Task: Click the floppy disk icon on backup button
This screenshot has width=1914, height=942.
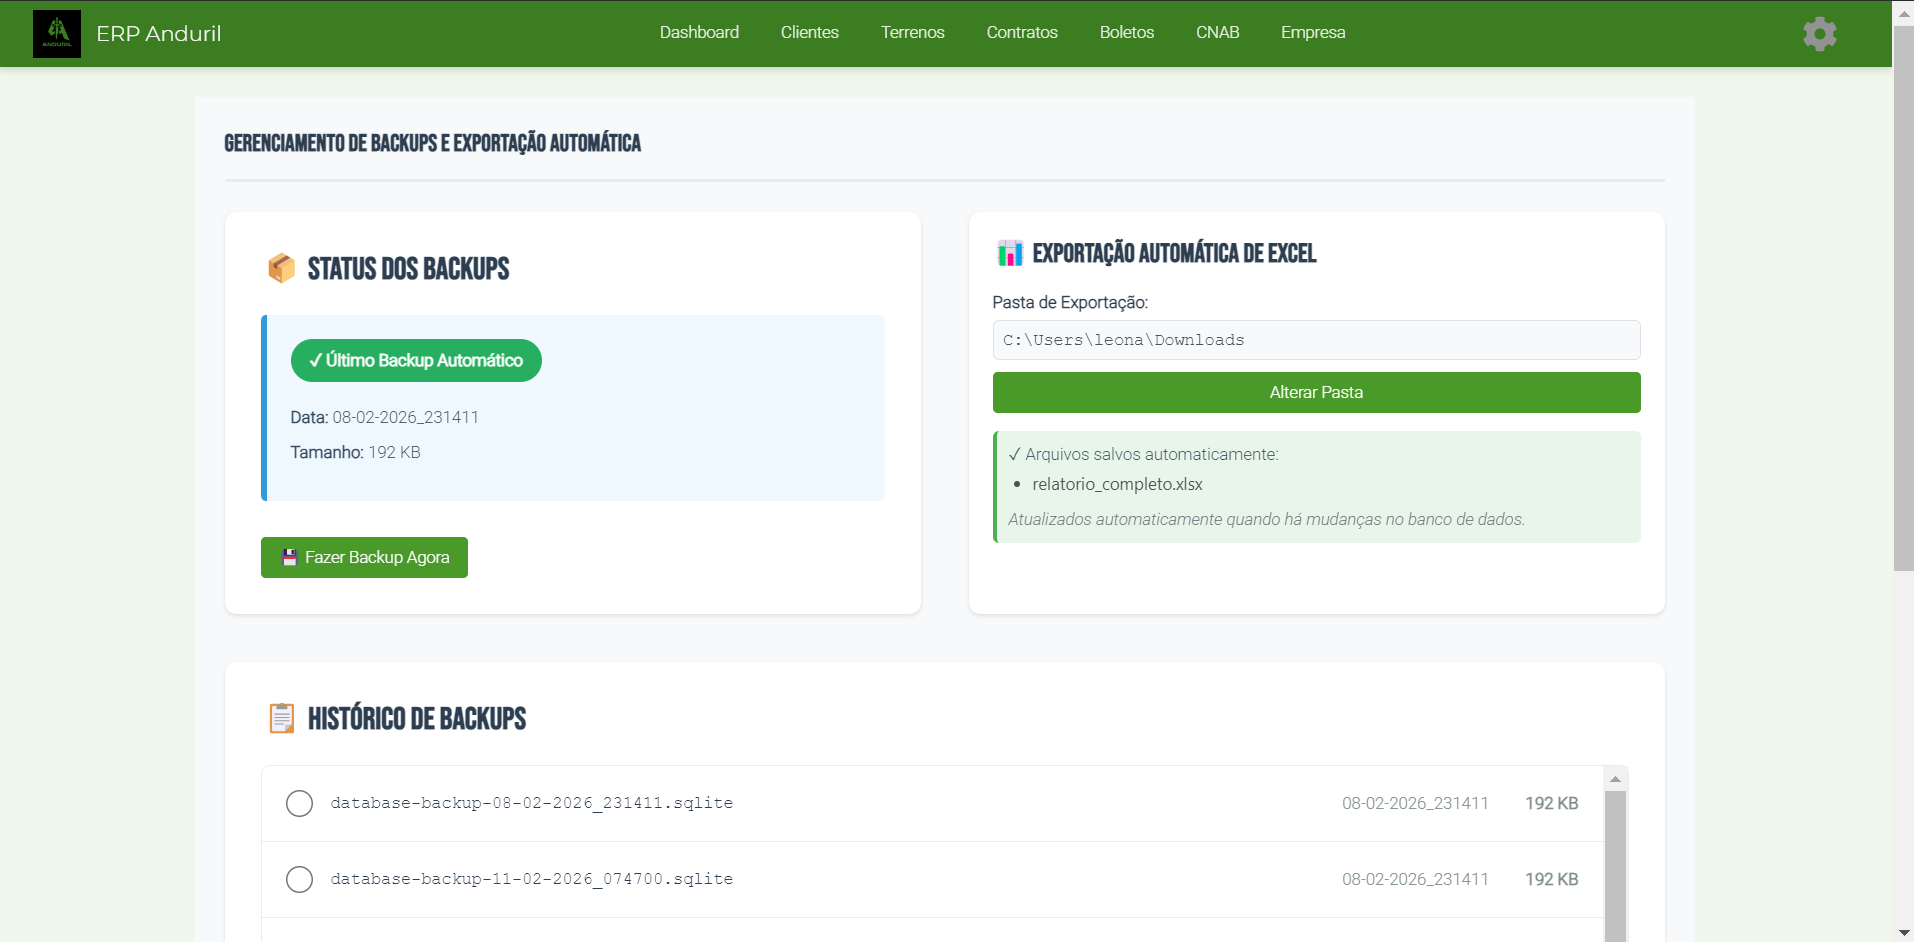Action: pyautogui.click(x=289, y=557)
